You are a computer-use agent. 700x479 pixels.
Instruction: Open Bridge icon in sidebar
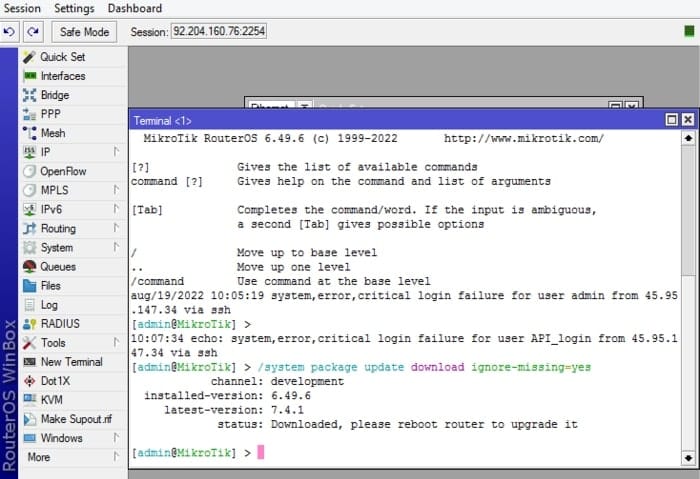coord(29,95)
